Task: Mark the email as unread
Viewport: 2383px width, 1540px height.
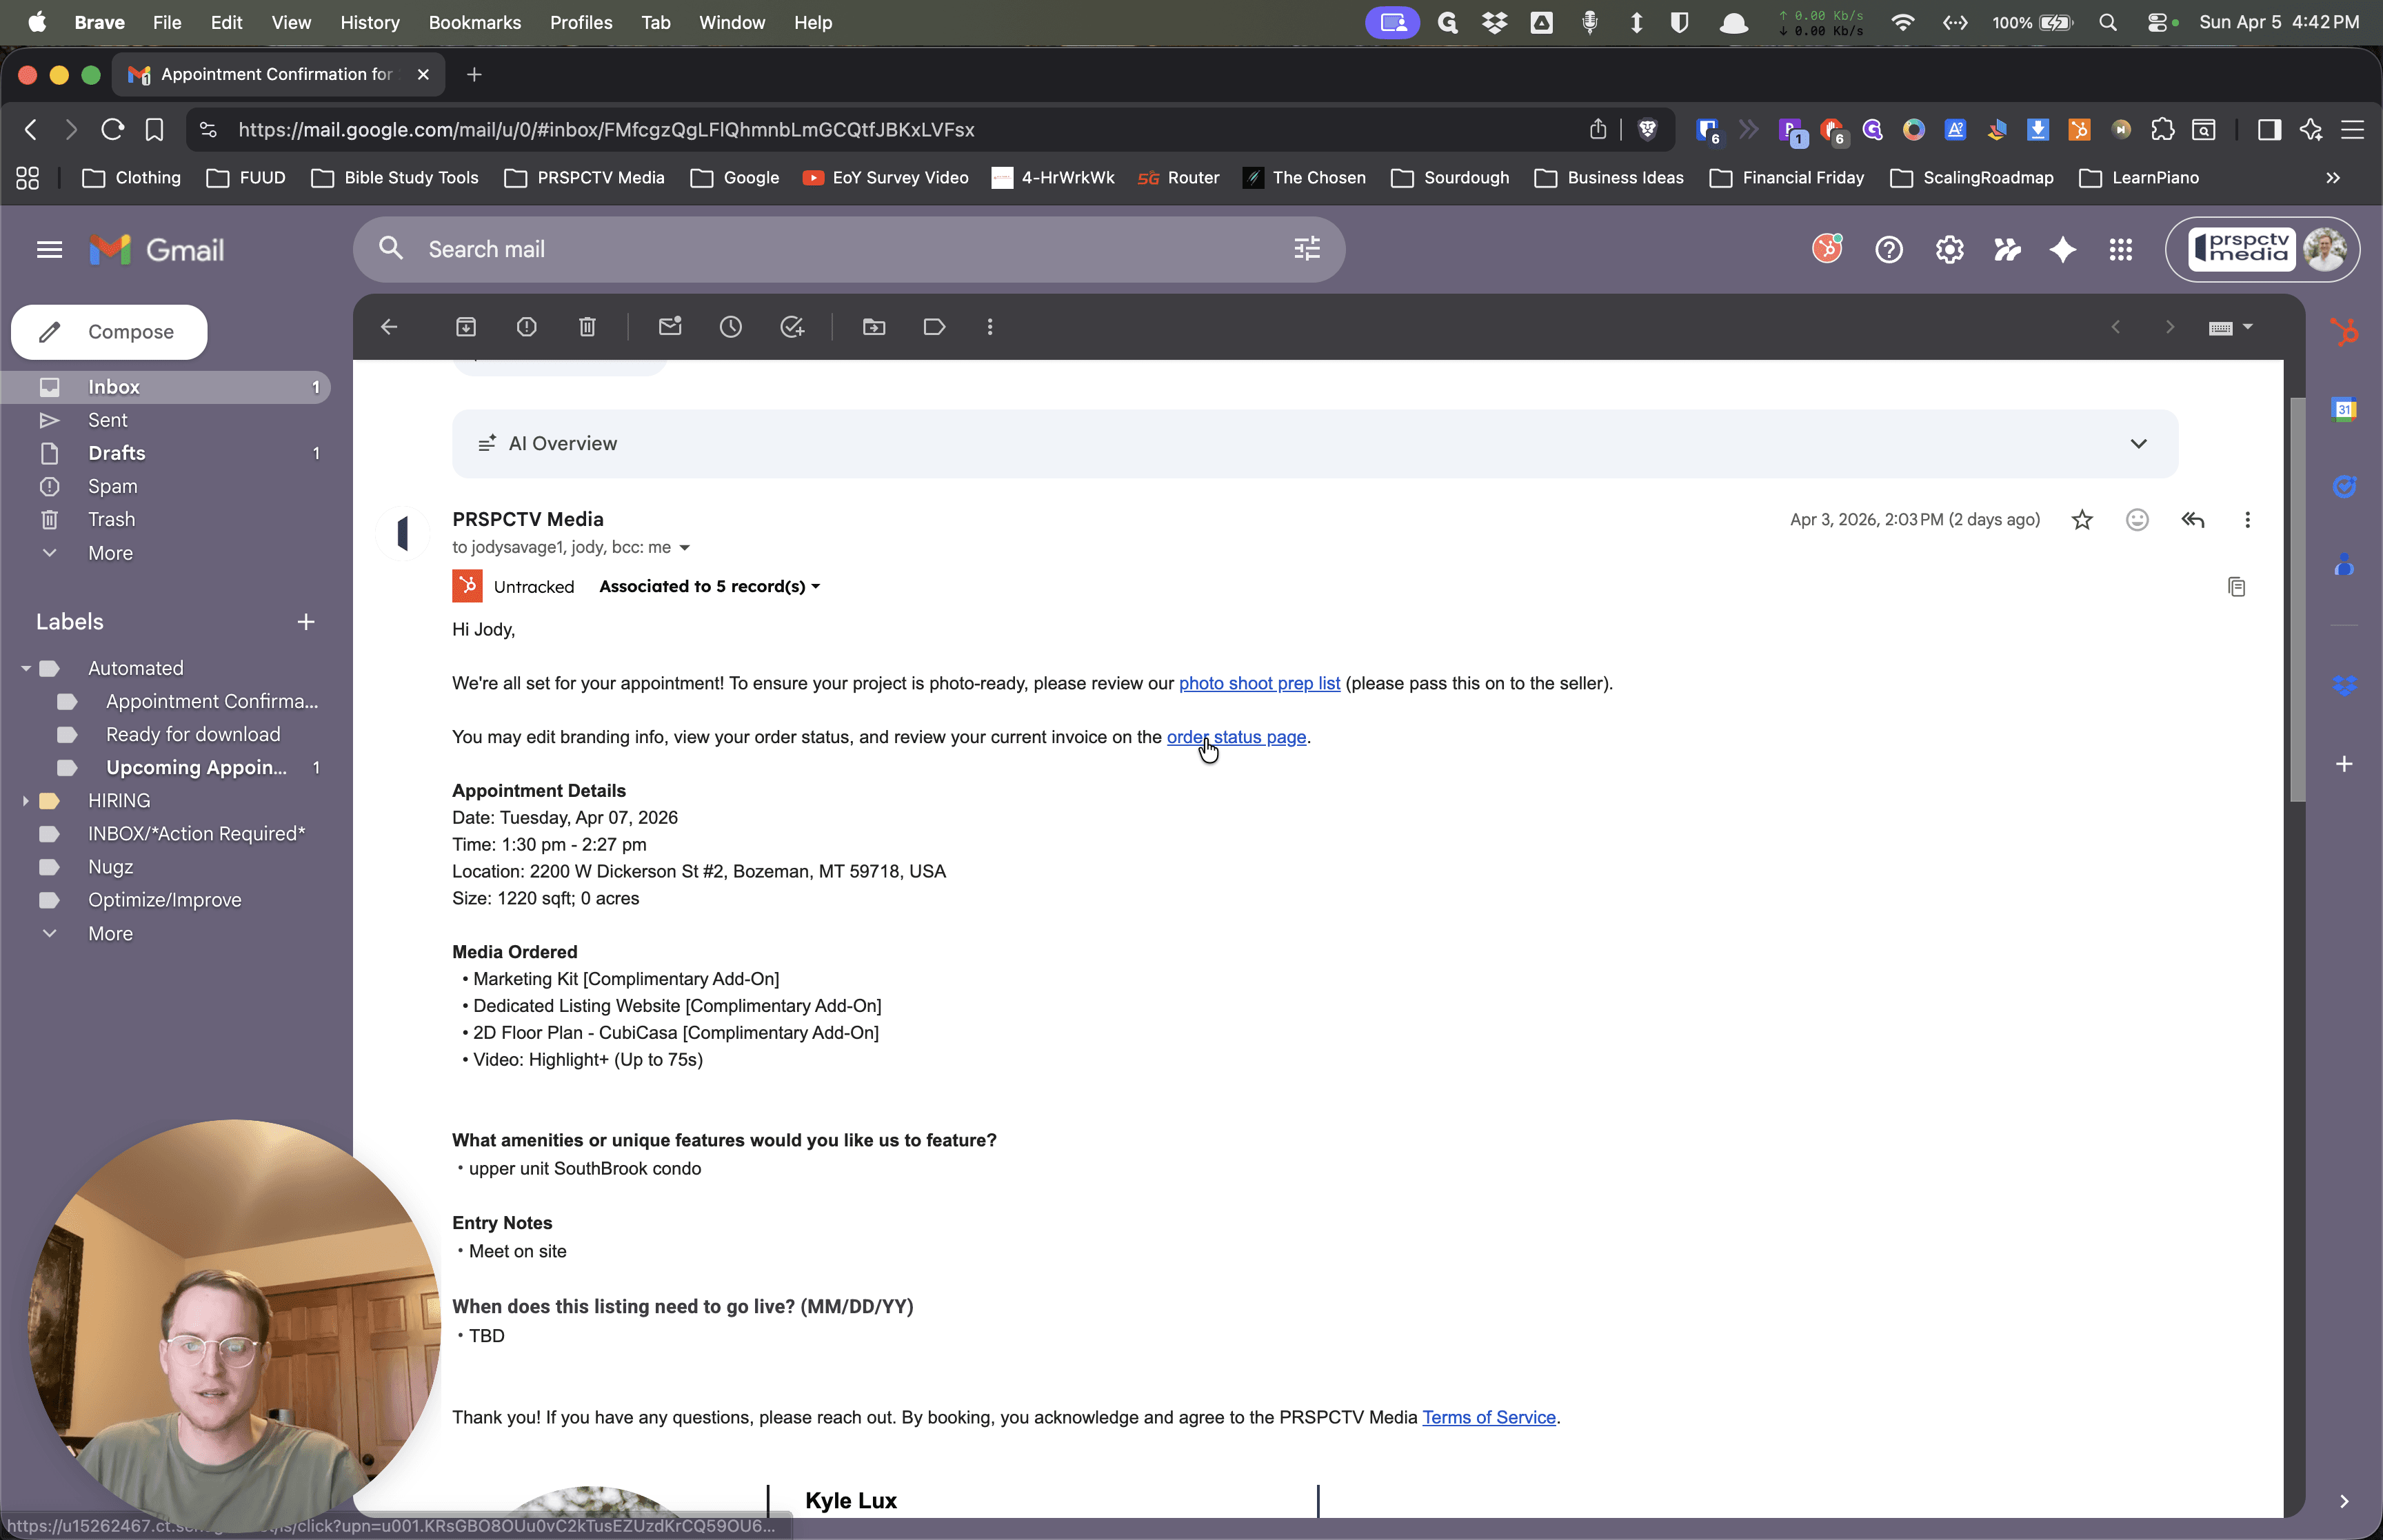Action: coord(670,327)
